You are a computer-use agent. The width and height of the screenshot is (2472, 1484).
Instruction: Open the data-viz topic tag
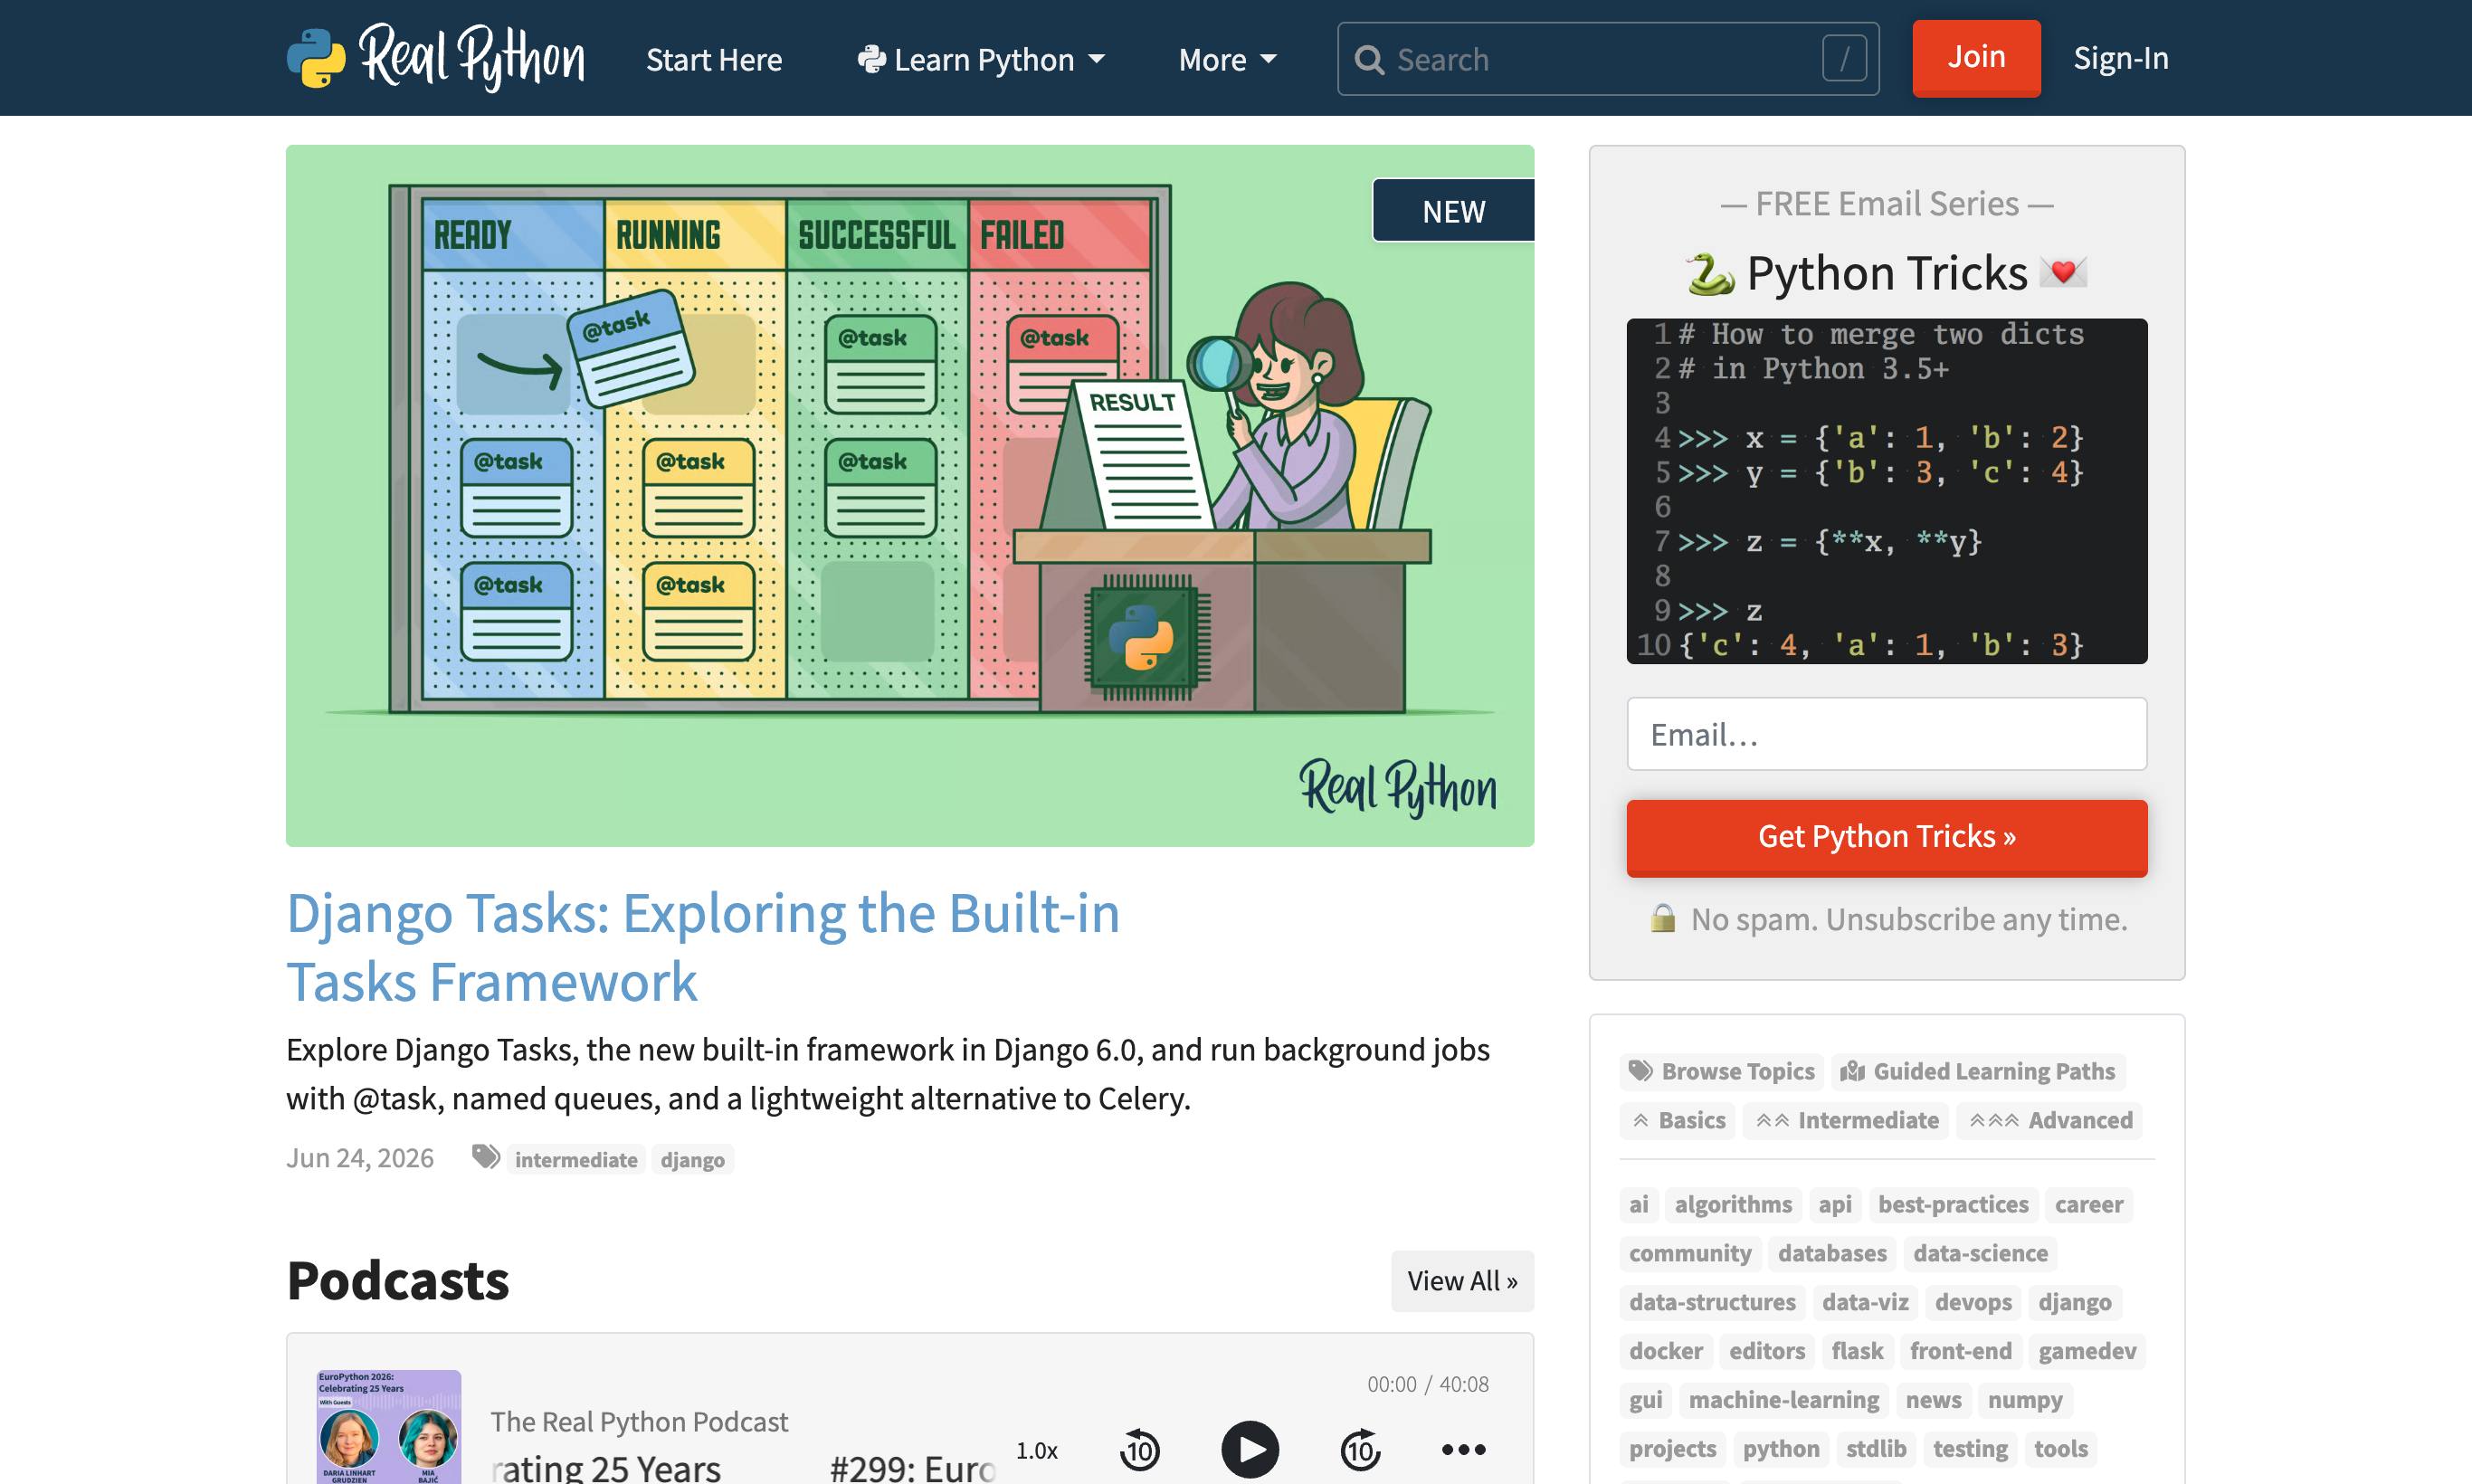1864,1302
